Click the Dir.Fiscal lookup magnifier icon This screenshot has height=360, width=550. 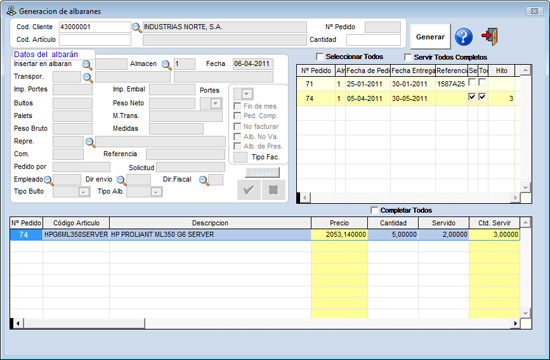(x=204, y=180)
